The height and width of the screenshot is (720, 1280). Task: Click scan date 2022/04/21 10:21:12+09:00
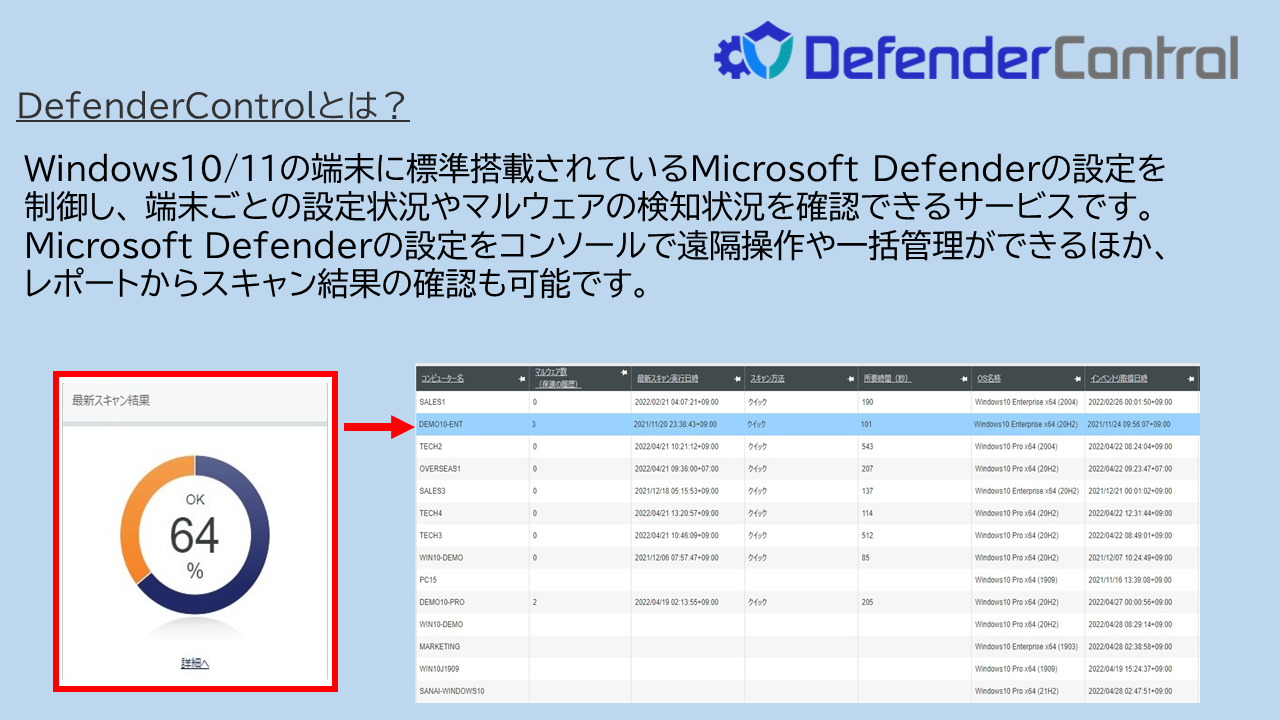[676, 447]
